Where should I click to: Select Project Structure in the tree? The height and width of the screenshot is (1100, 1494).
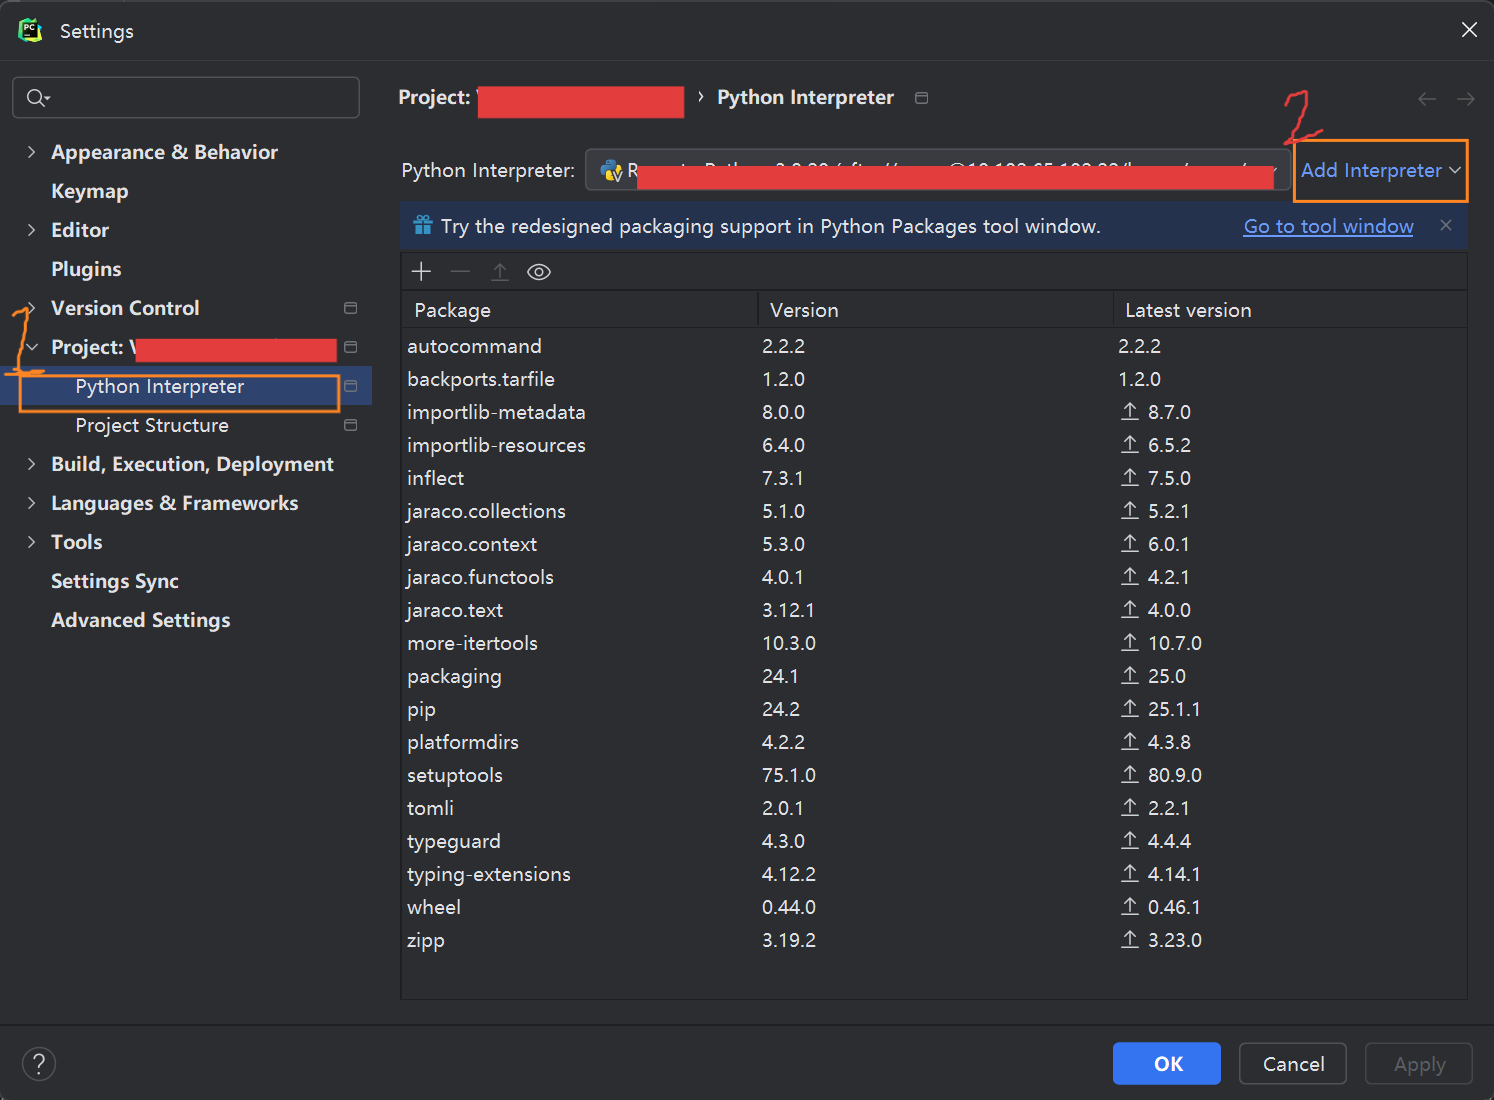click(152, 425)
